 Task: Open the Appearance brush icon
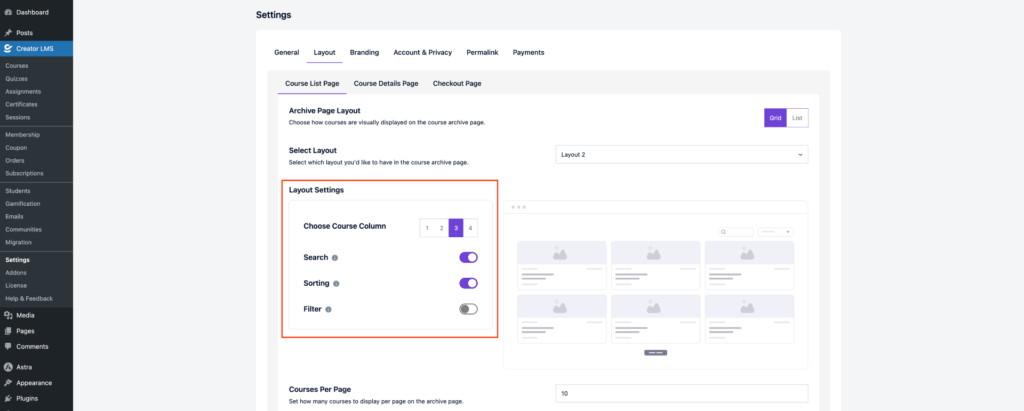click(8, 382)
